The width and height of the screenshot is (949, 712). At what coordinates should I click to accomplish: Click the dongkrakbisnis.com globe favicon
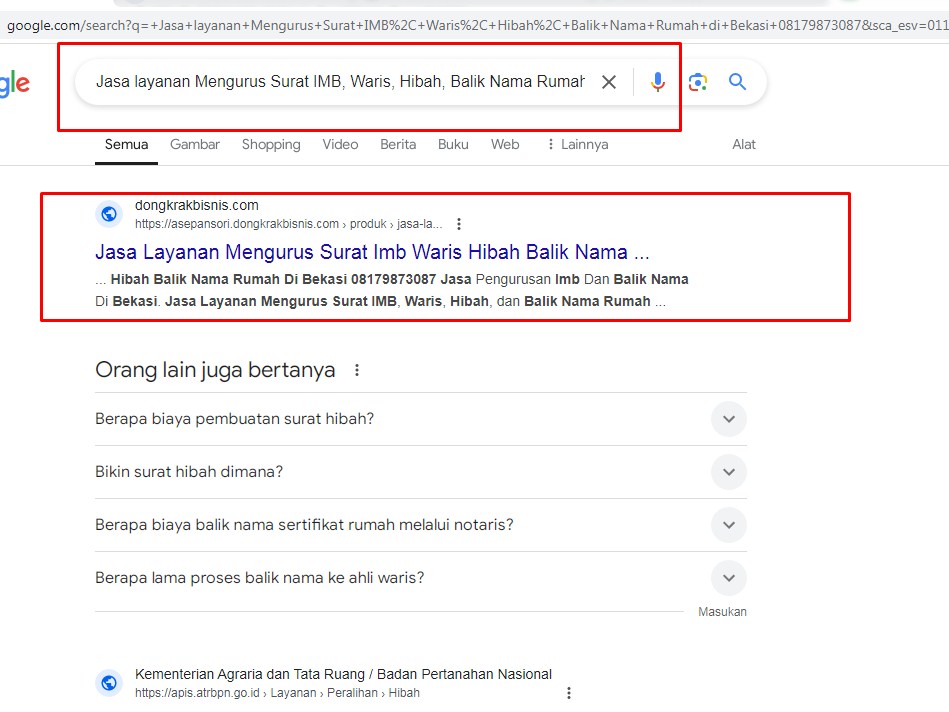(109, 214)
